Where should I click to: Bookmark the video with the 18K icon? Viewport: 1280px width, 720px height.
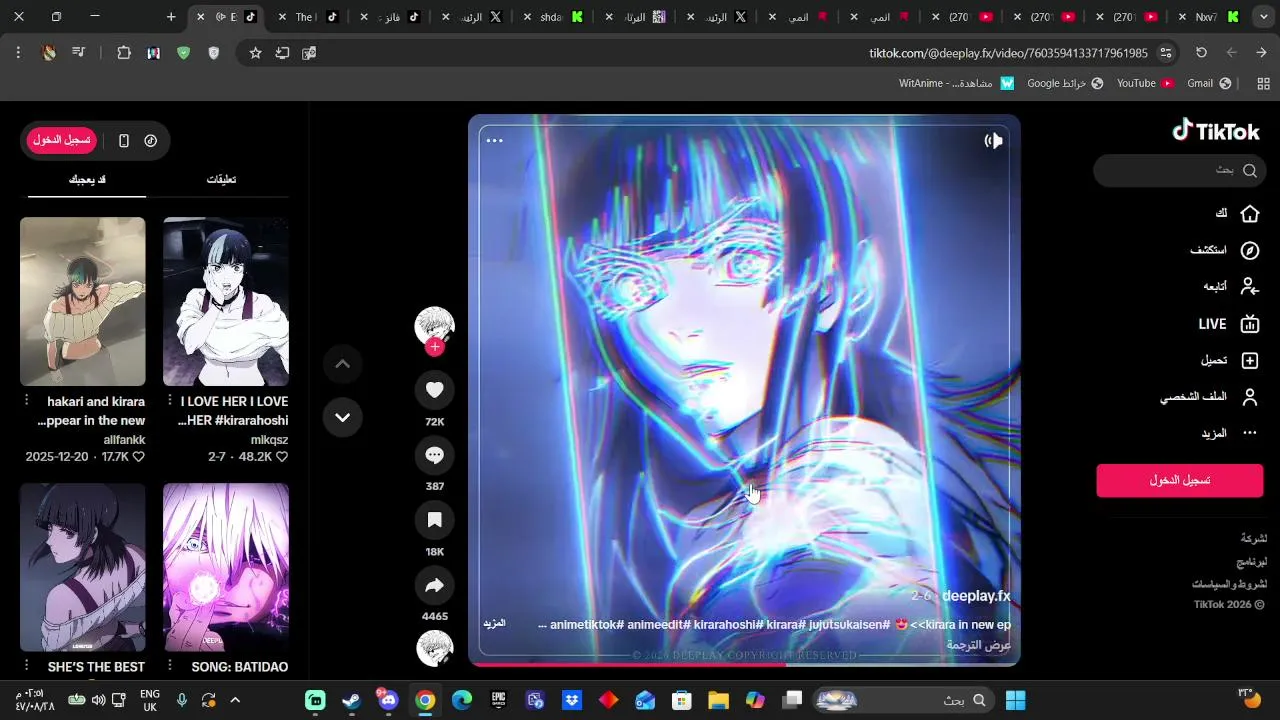(434, 520)
